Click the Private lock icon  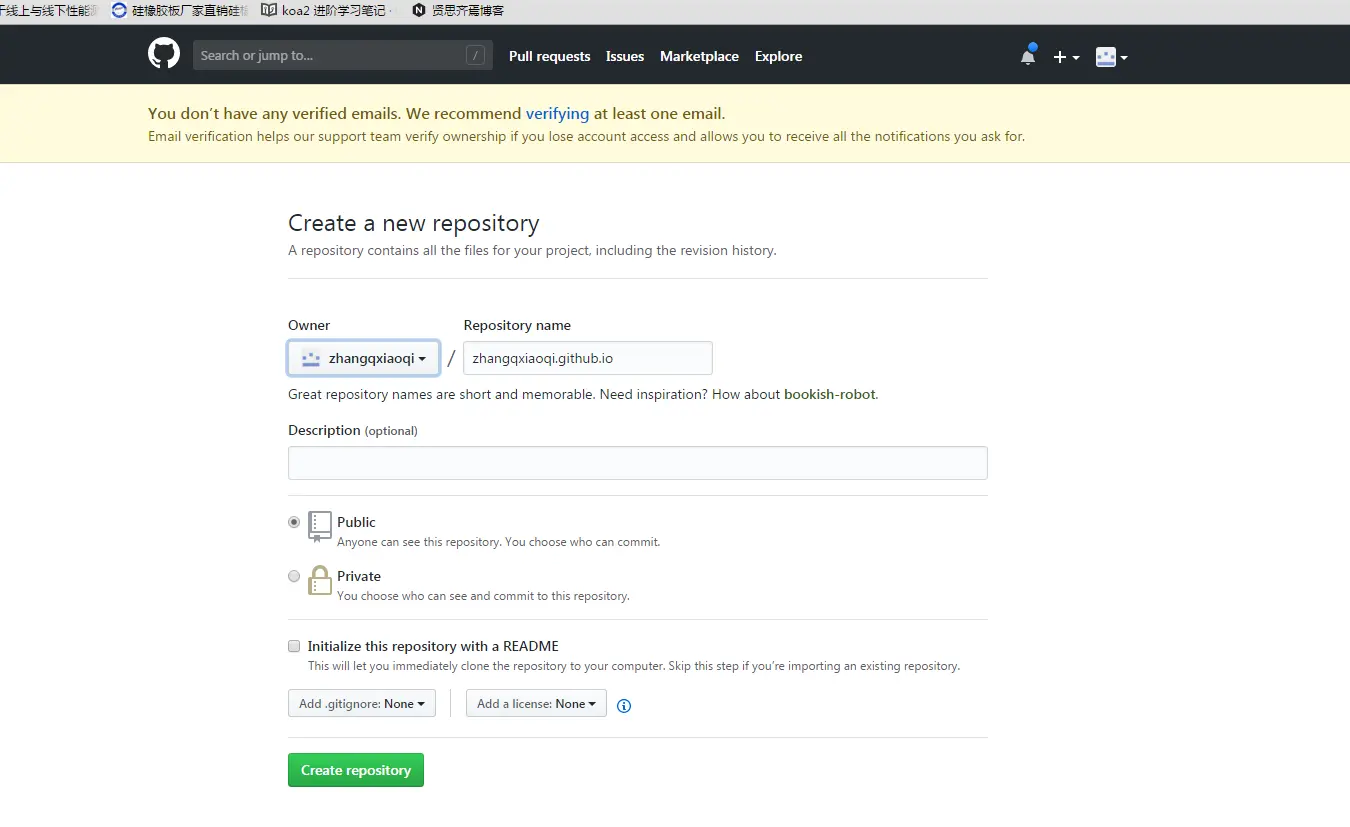320,580
